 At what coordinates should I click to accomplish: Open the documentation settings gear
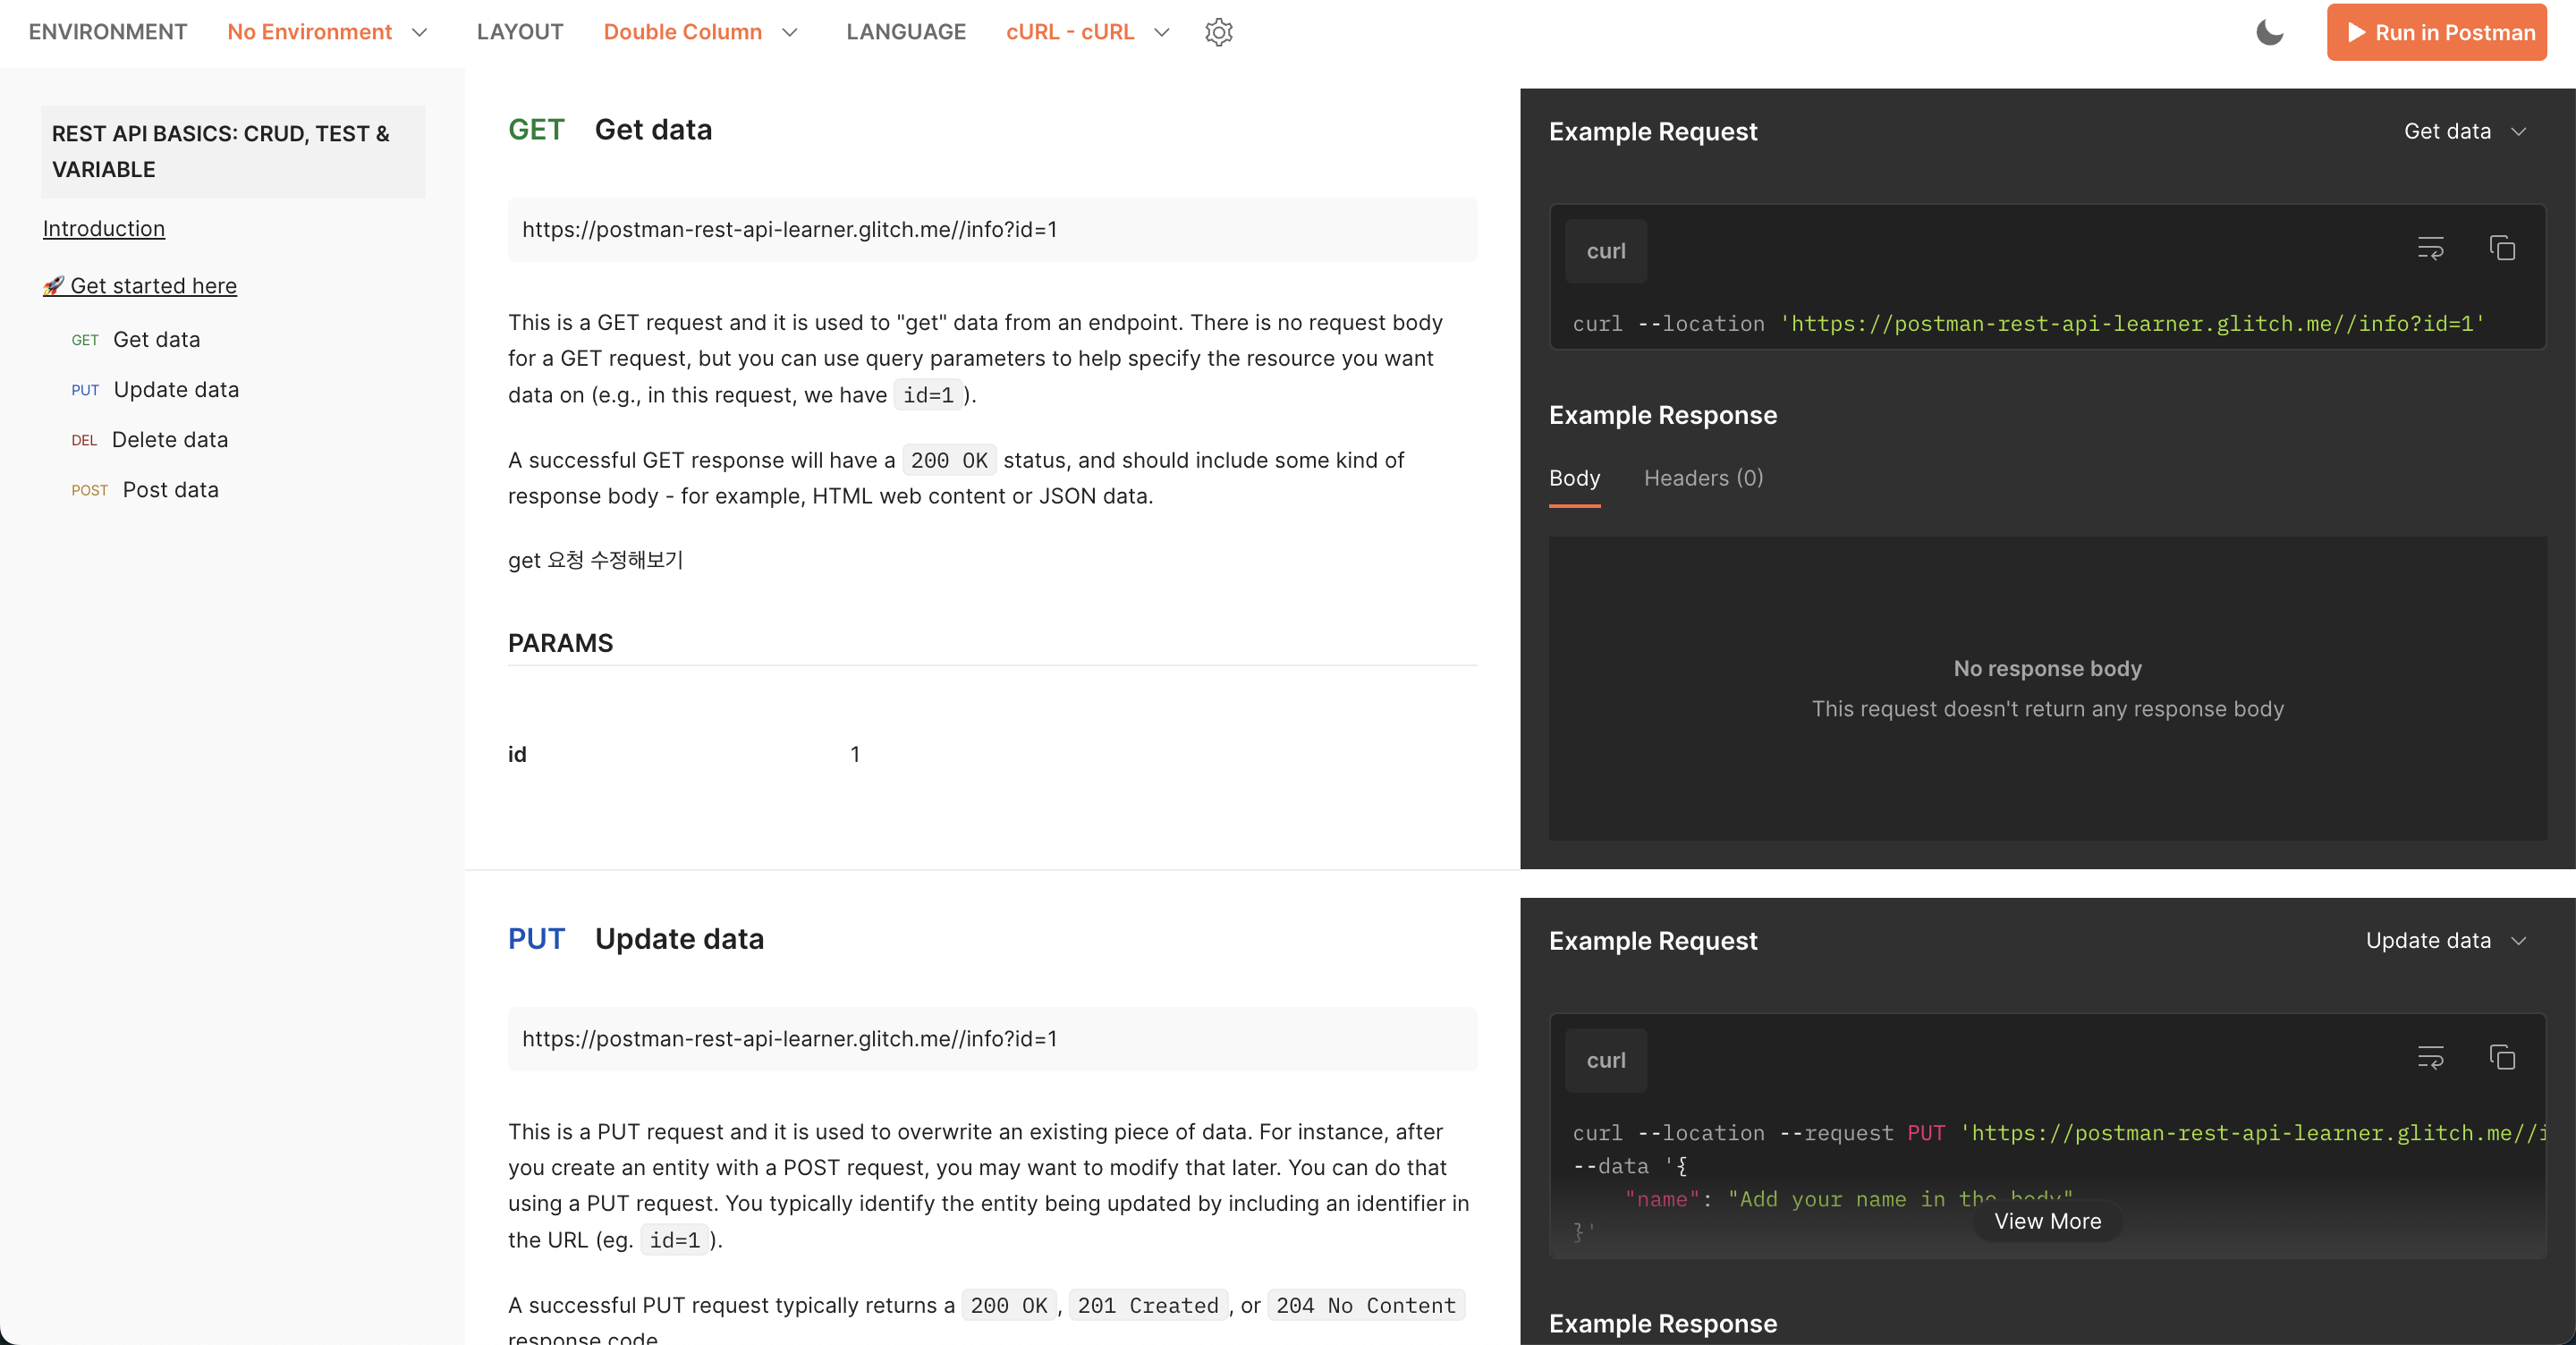click(1218, 32)
